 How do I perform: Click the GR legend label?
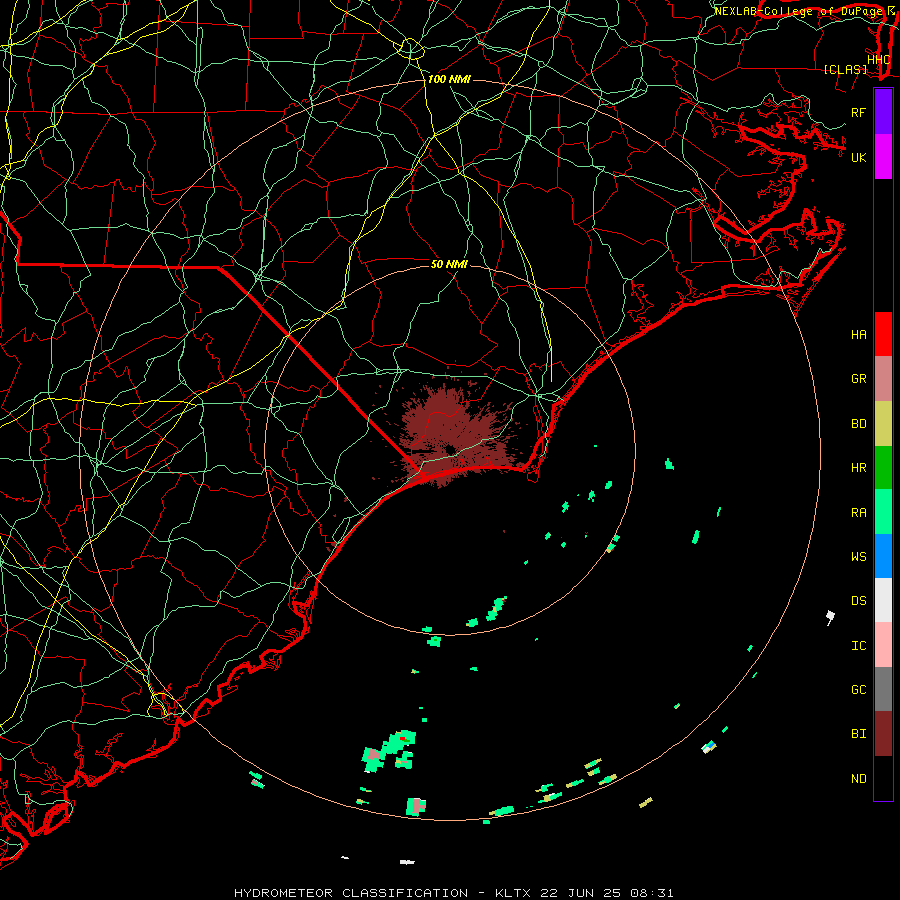[859, 379]
